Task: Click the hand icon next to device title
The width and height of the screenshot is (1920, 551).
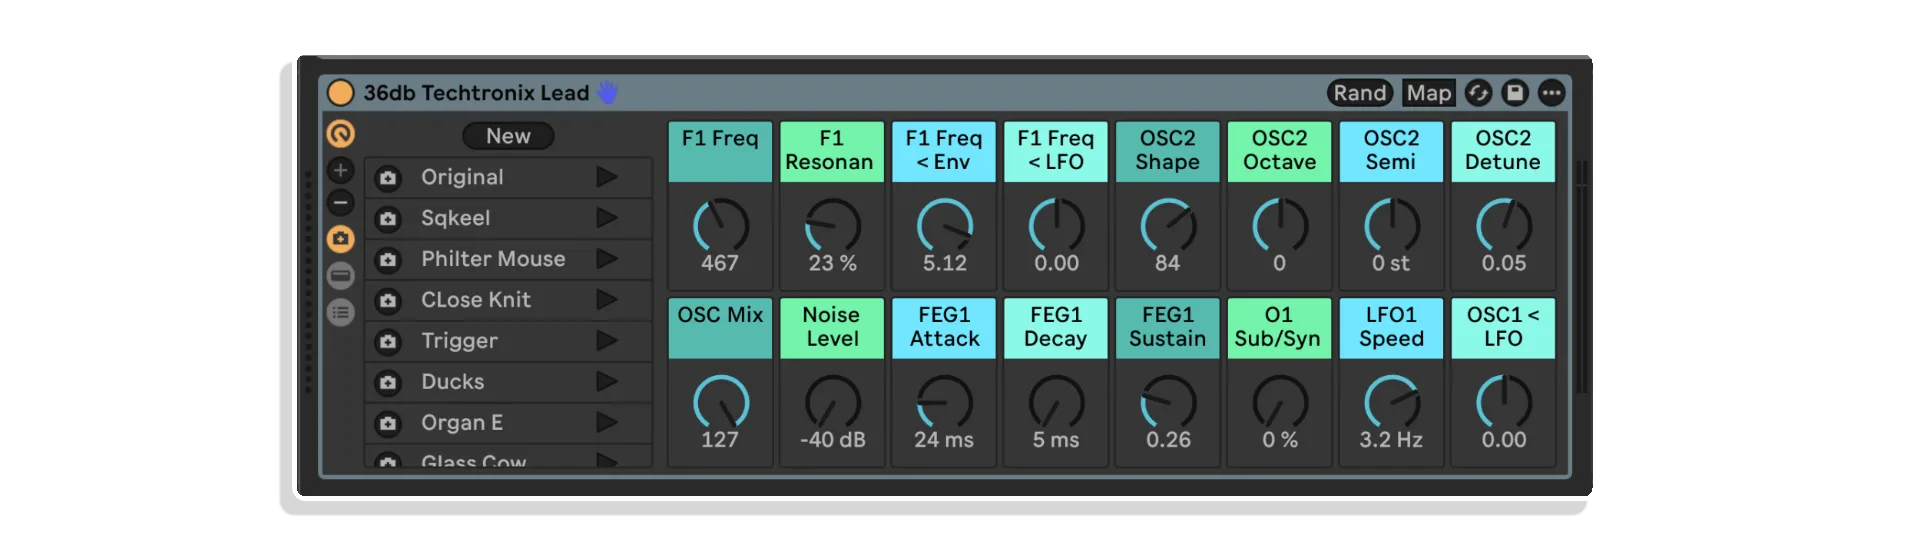Action: click(607, 93)
